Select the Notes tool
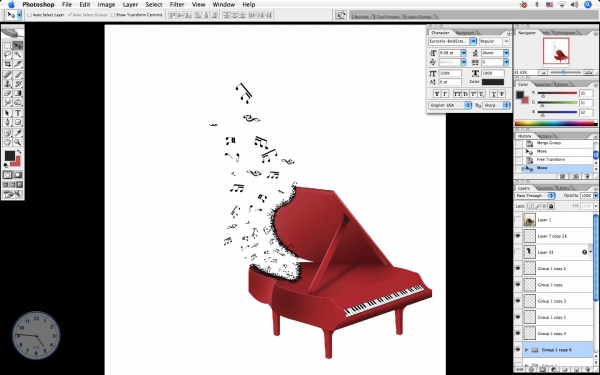Viewport: 600px width, 375px height. [x=7, y=133]
